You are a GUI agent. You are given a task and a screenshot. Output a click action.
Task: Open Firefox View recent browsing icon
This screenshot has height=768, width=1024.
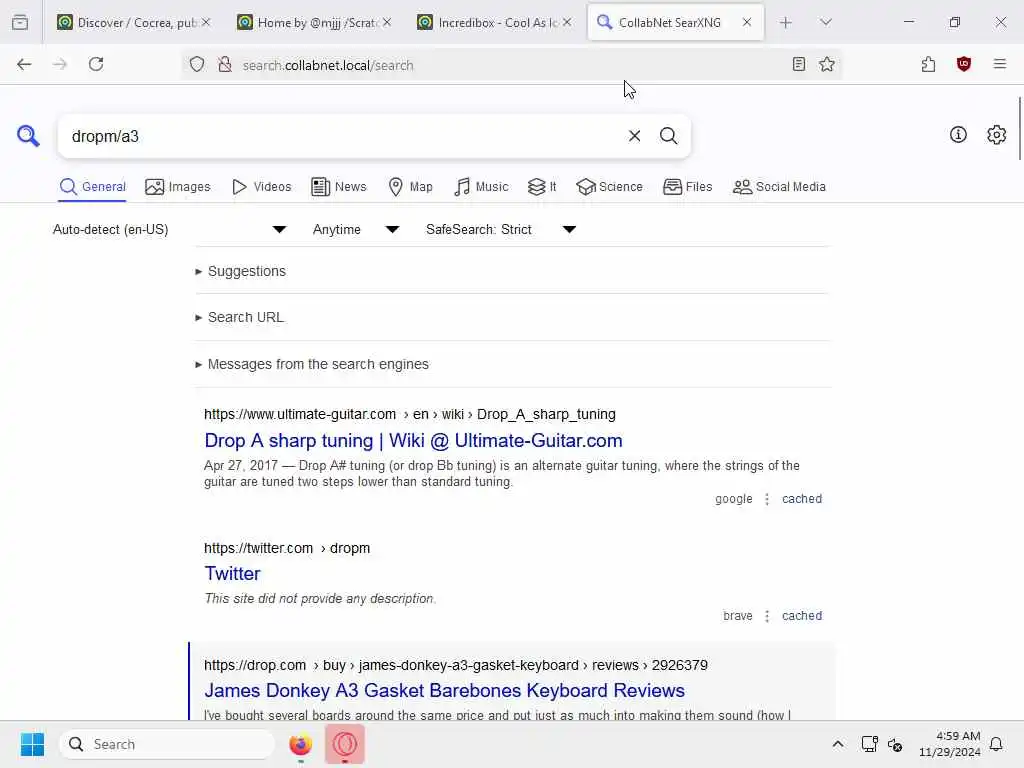coord(20,23)
